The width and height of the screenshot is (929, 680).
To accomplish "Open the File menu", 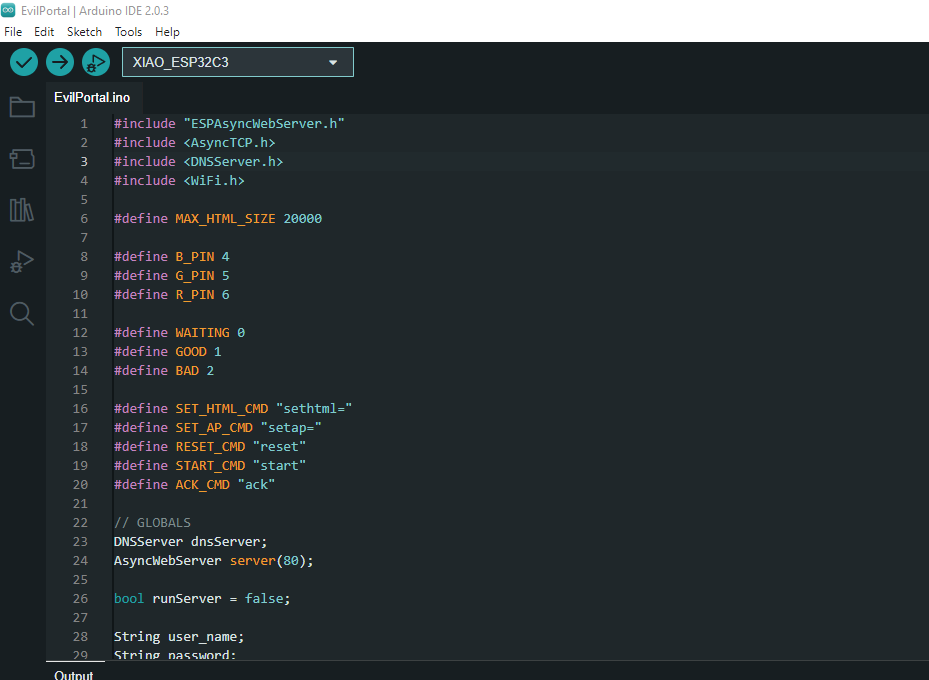I will point(13,32).
